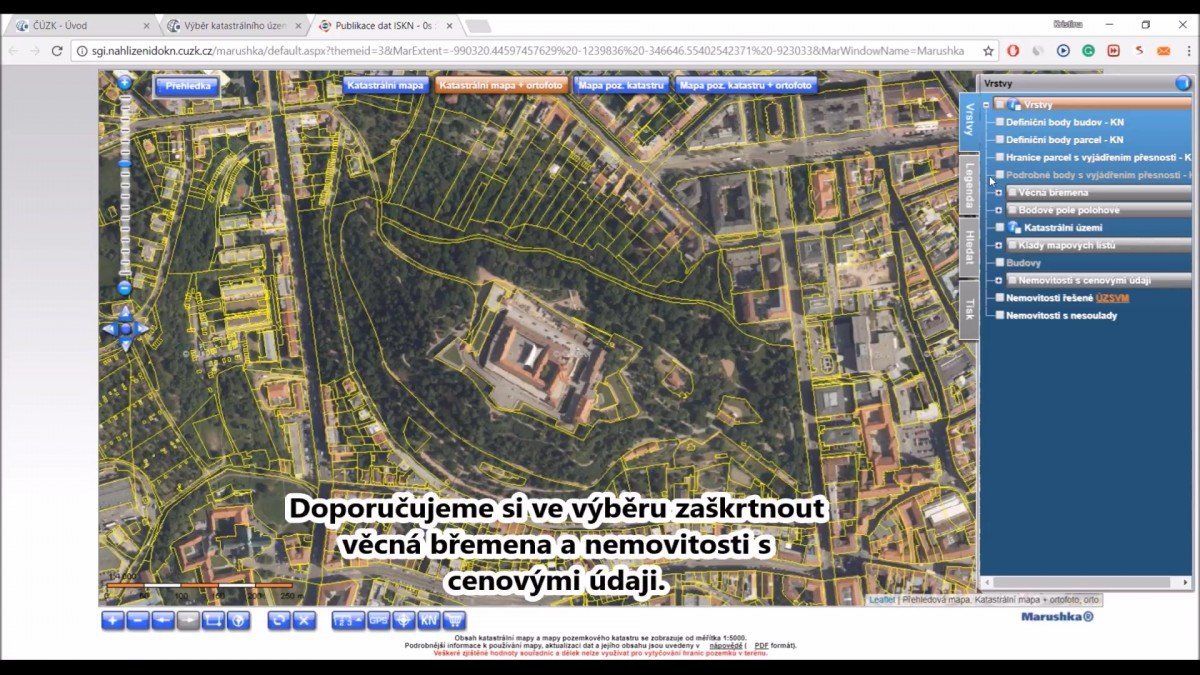This screenshot has height=675, width=1200.
Task: Open the Legenda side tab
Action: click(969, 186)
